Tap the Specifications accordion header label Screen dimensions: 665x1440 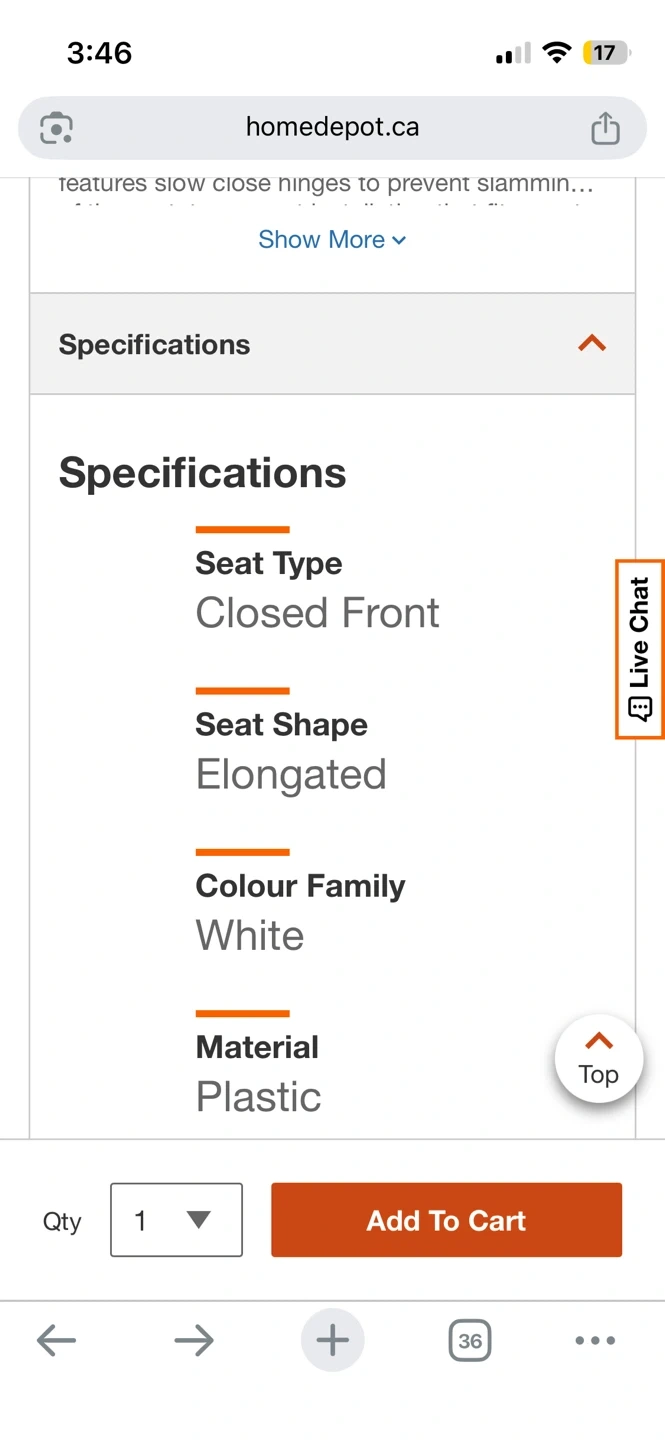tap(155, 345)
